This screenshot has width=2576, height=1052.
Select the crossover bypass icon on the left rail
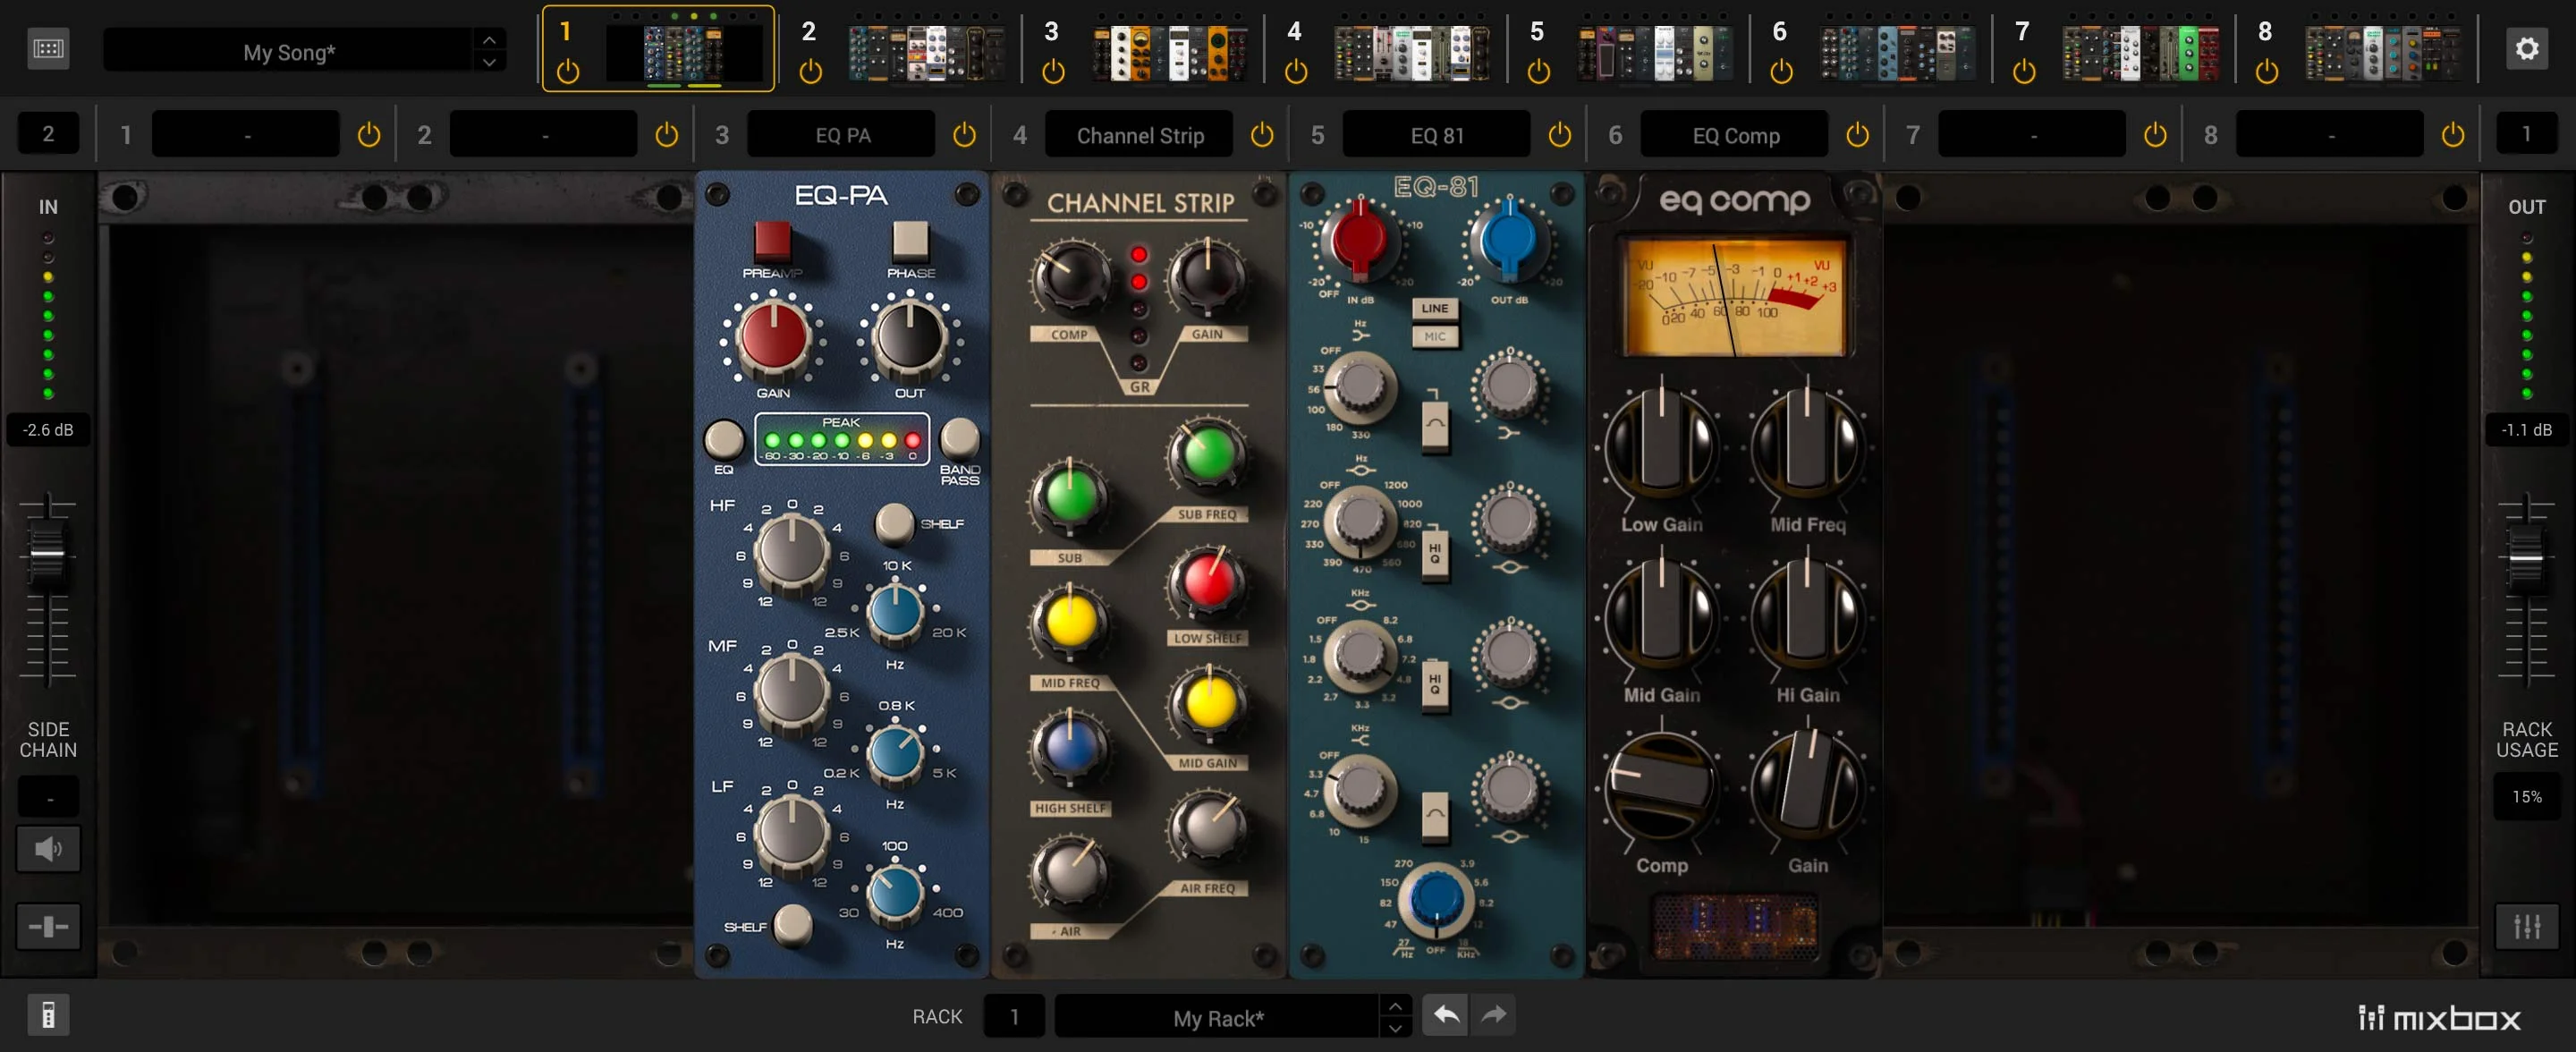[48, 927]
